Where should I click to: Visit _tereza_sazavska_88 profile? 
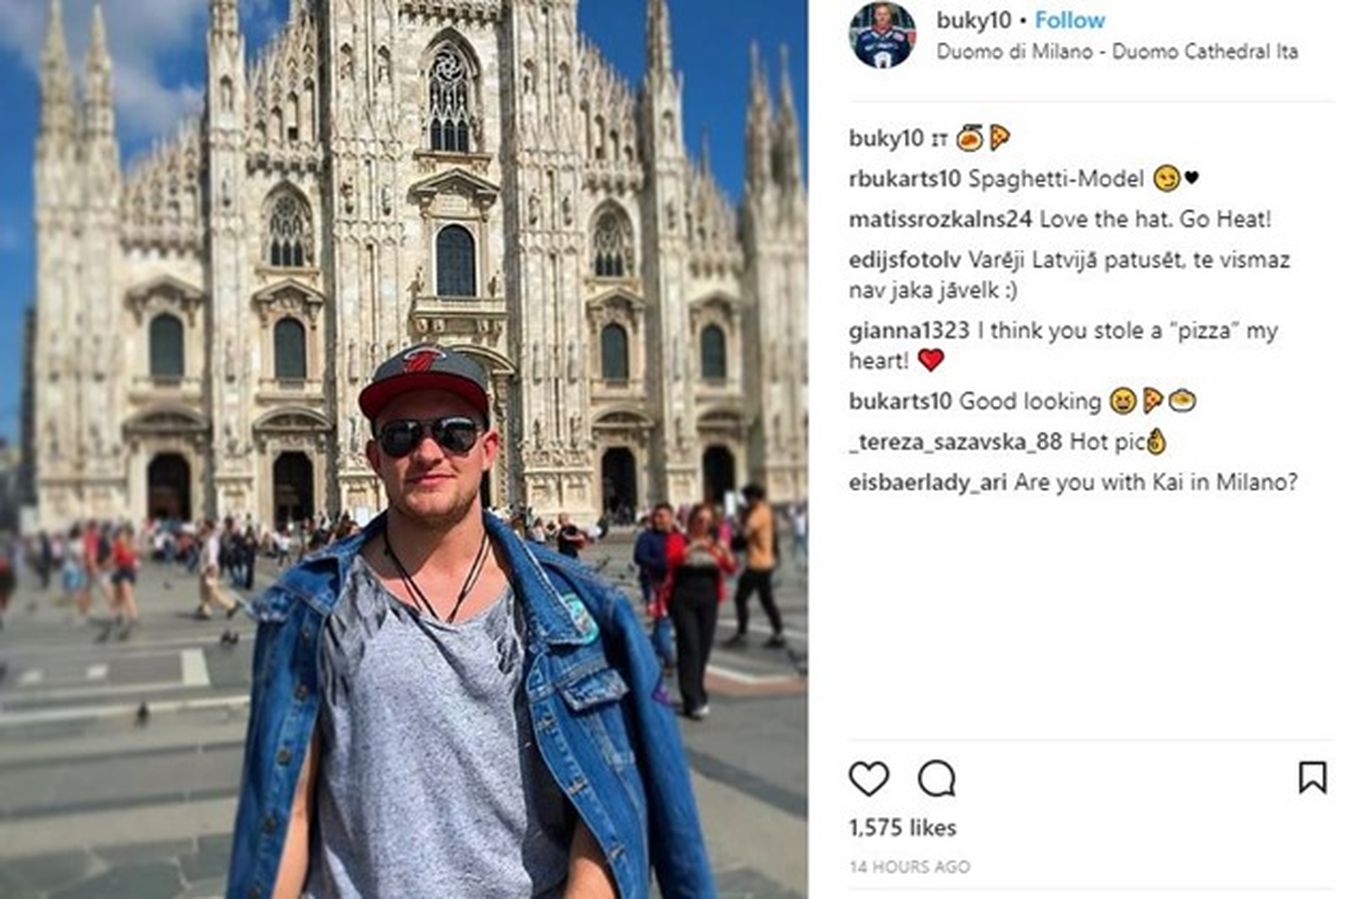point(955,442)
